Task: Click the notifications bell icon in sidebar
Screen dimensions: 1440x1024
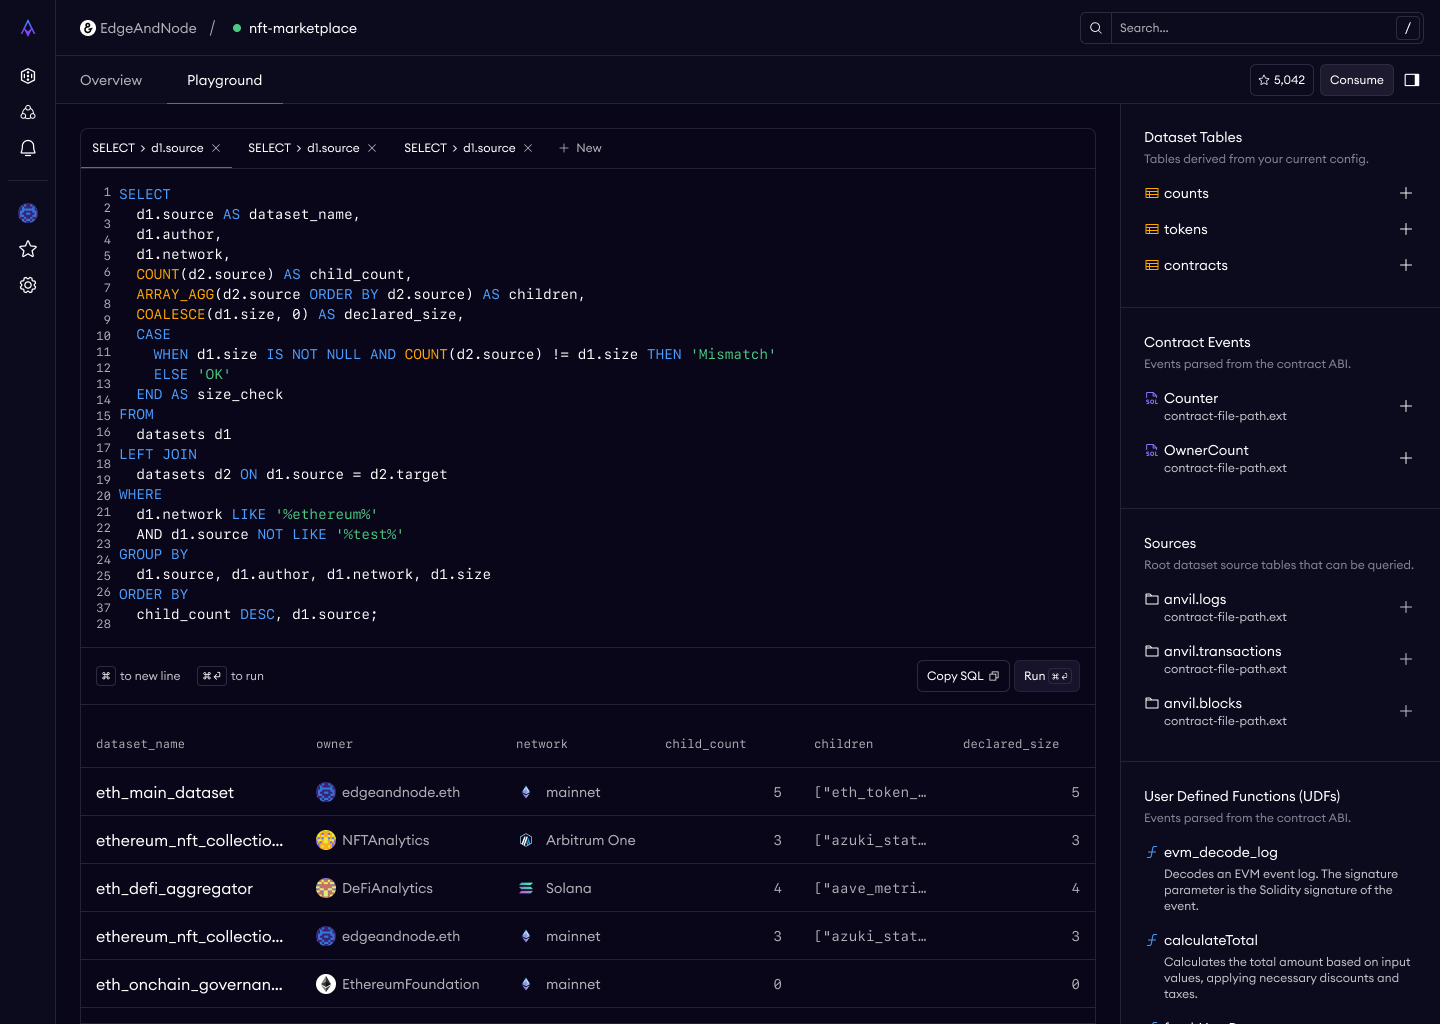Action: [x=28, y=148]
